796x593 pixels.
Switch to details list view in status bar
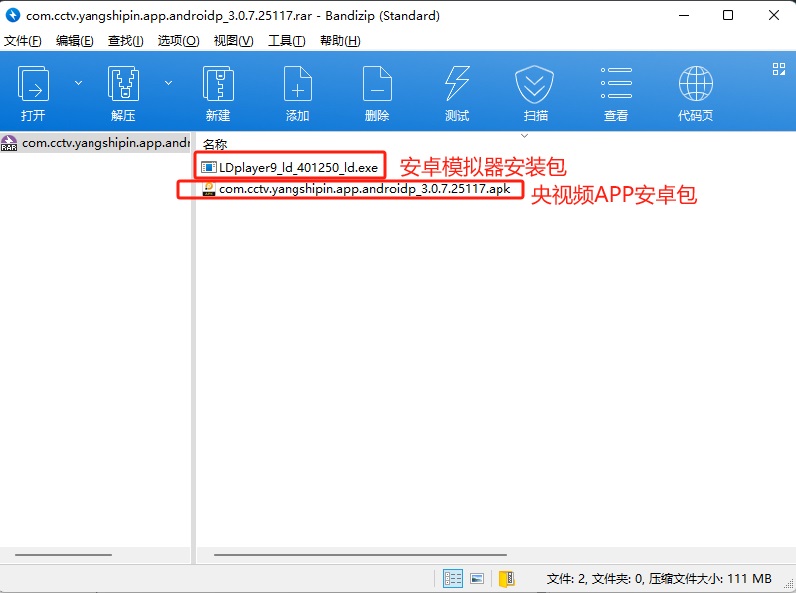[453, 578]
